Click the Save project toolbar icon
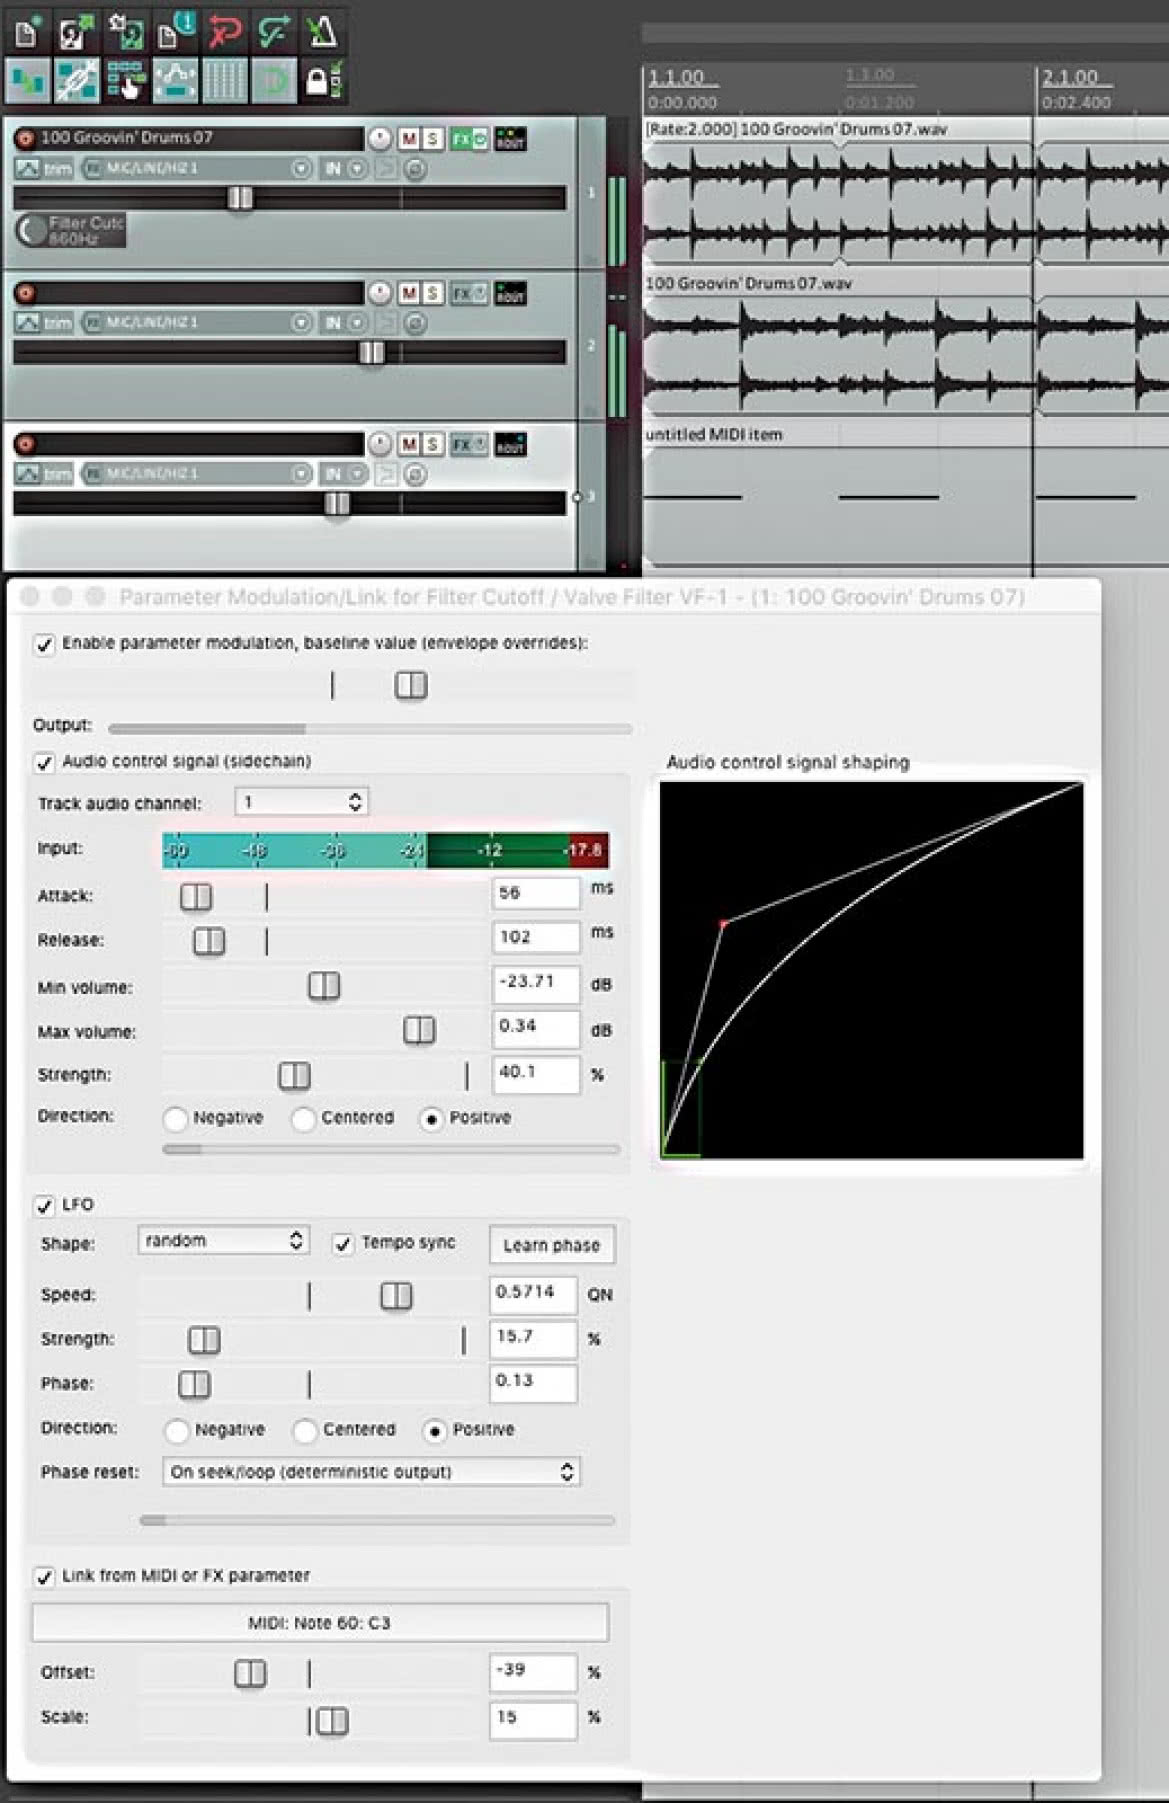Viewport: 1169px width, 1803px height. [126, 31]
